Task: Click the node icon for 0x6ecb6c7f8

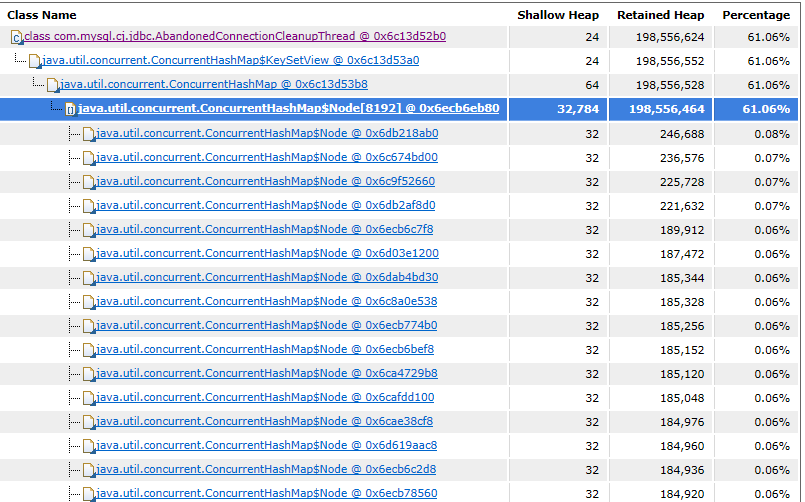Action: pos(89,230)
